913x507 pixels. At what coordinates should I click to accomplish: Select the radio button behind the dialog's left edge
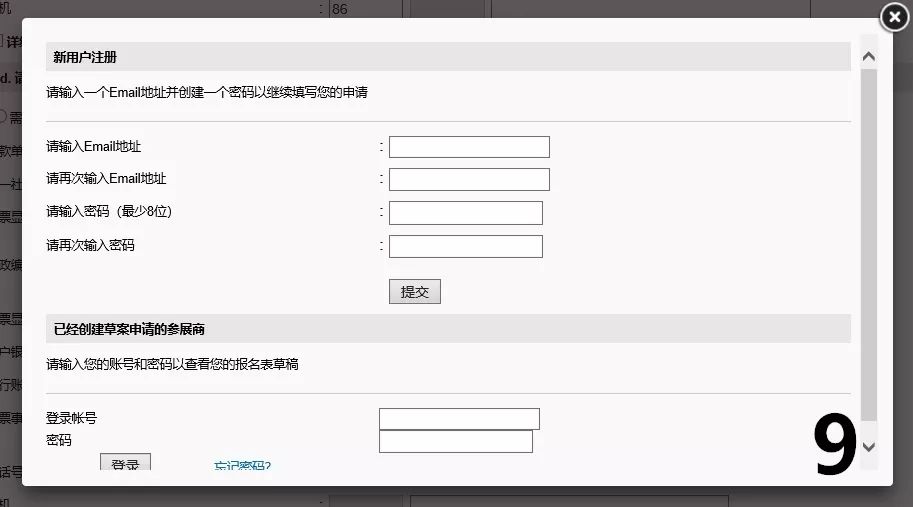click(x=4, y=117)
